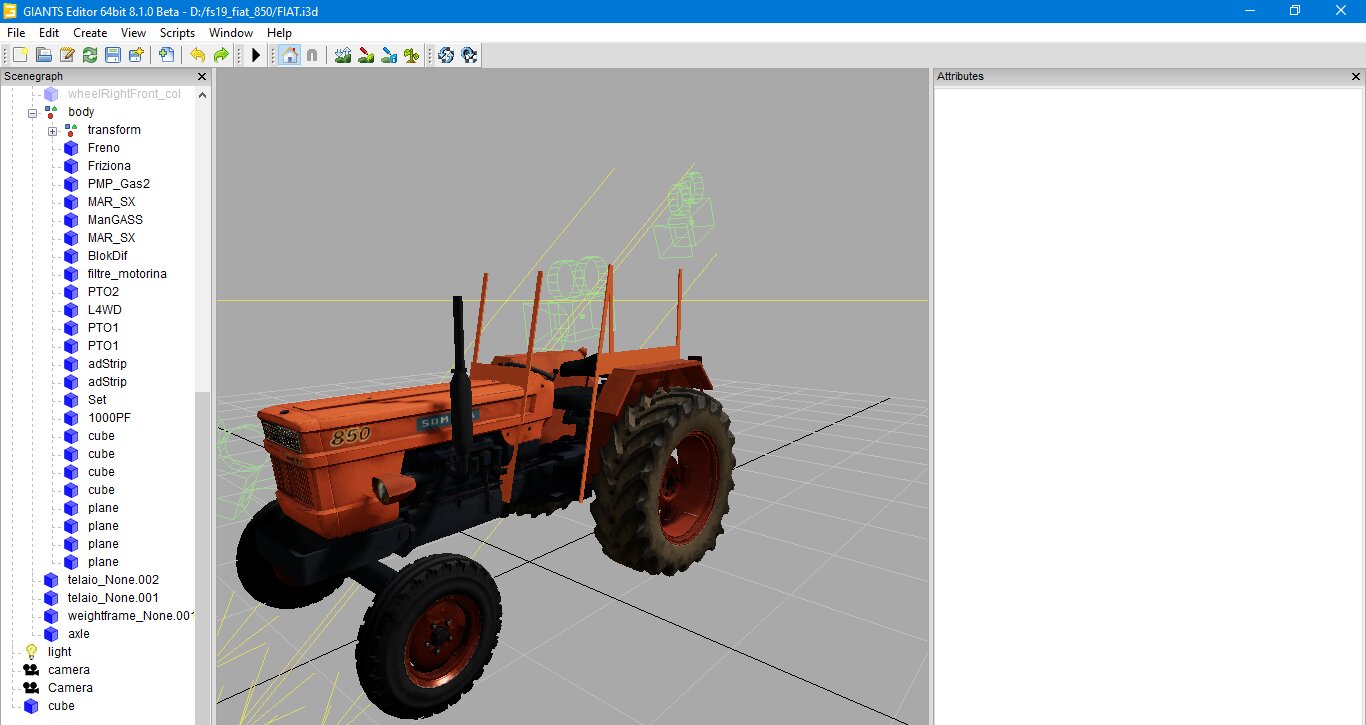Open the View menu

pos(133,33)
